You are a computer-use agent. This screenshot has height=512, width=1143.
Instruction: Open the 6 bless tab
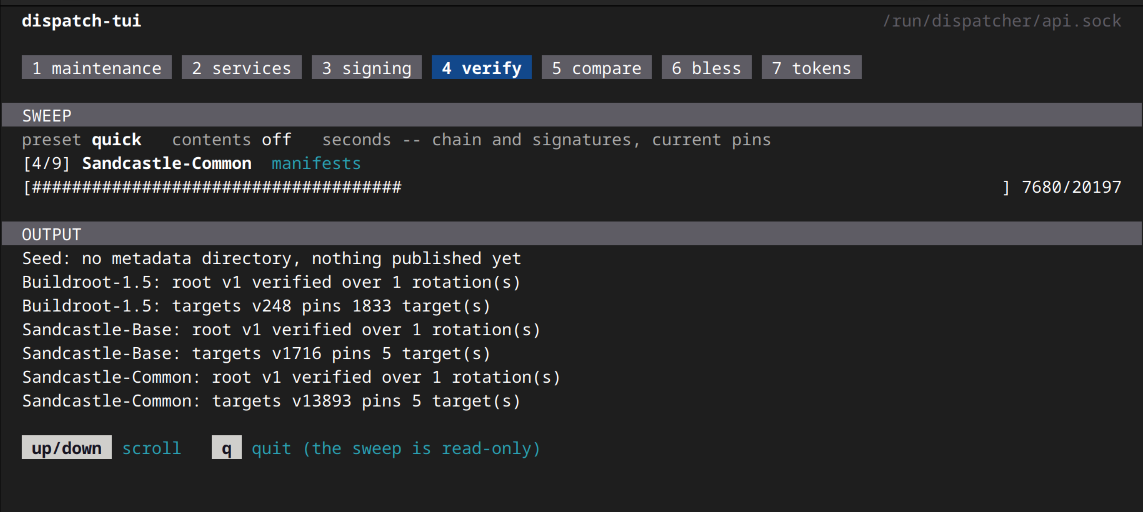click(706, 68)
